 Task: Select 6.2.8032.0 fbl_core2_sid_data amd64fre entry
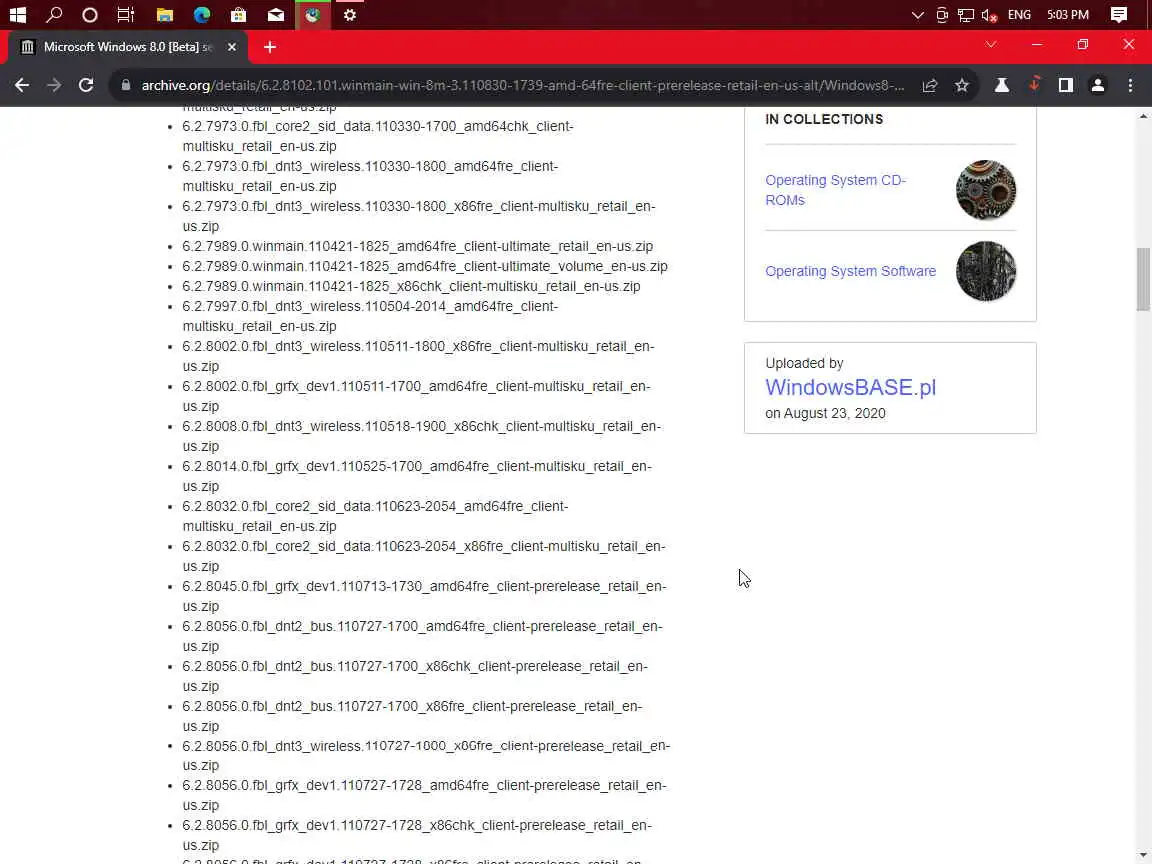point(375,516)
